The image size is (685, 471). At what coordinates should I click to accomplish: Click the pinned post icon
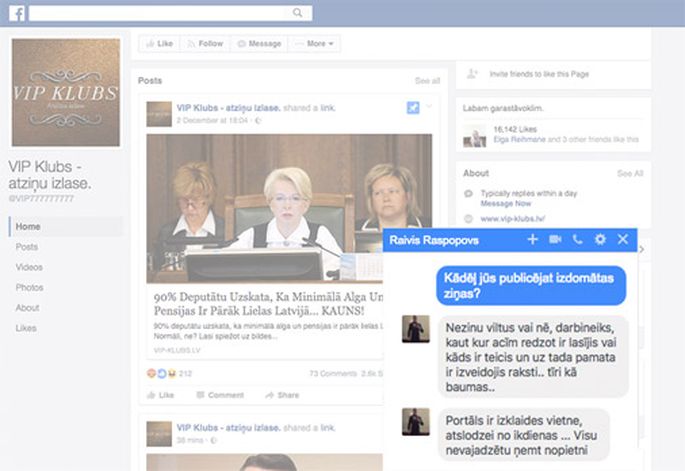point(413,107)
